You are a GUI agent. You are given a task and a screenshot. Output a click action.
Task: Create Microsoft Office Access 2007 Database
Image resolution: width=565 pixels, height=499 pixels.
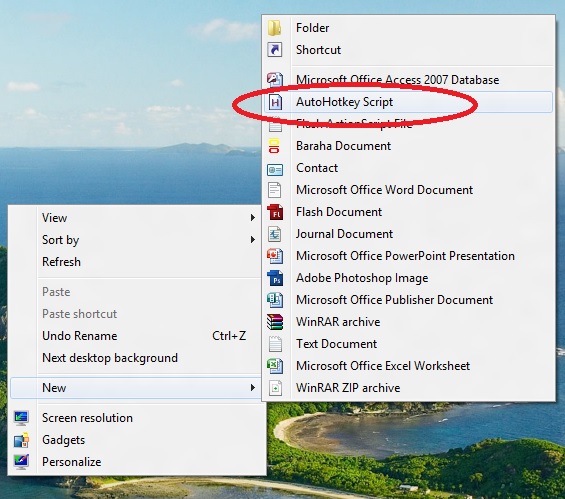[409, 80]
